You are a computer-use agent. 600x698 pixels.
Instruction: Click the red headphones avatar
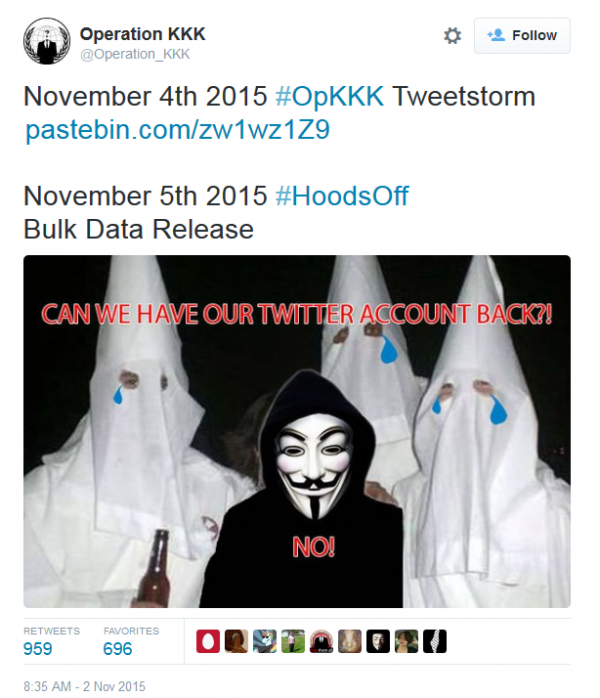[321, 641]
